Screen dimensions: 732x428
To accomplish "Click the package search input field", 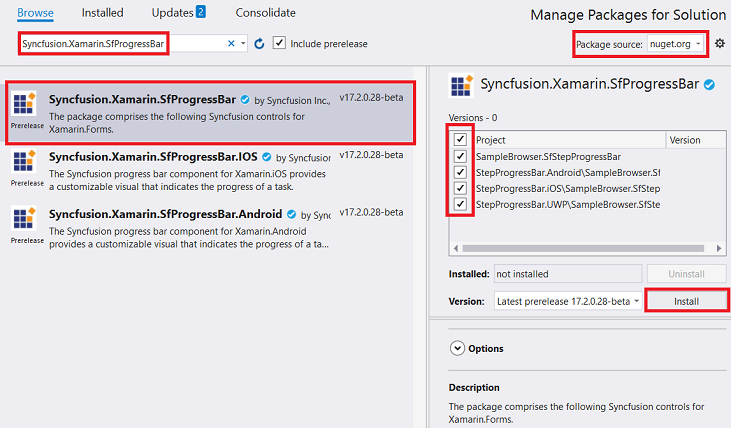I will [120, 44].
